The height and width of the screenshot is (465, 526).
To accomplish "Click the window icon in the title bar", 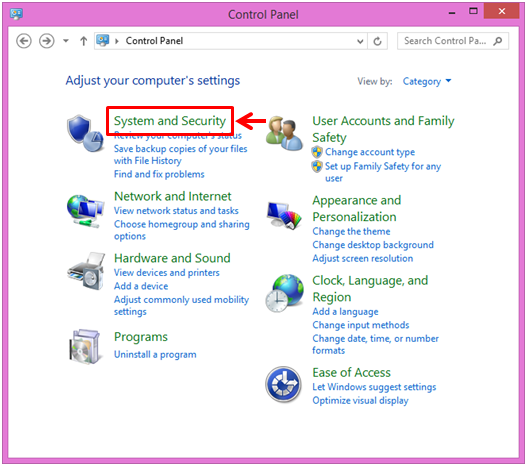I will [16, 14].
